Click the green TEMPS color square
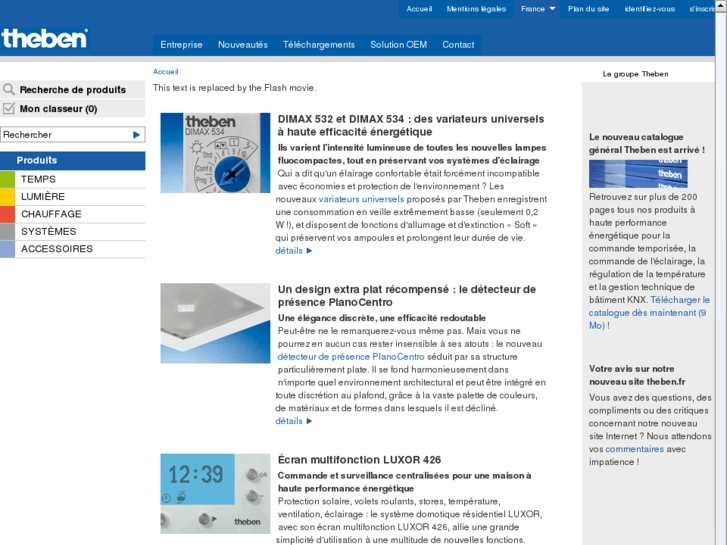Image resolution: width=727 pixels, height=545 pixels. coord(7,179)
